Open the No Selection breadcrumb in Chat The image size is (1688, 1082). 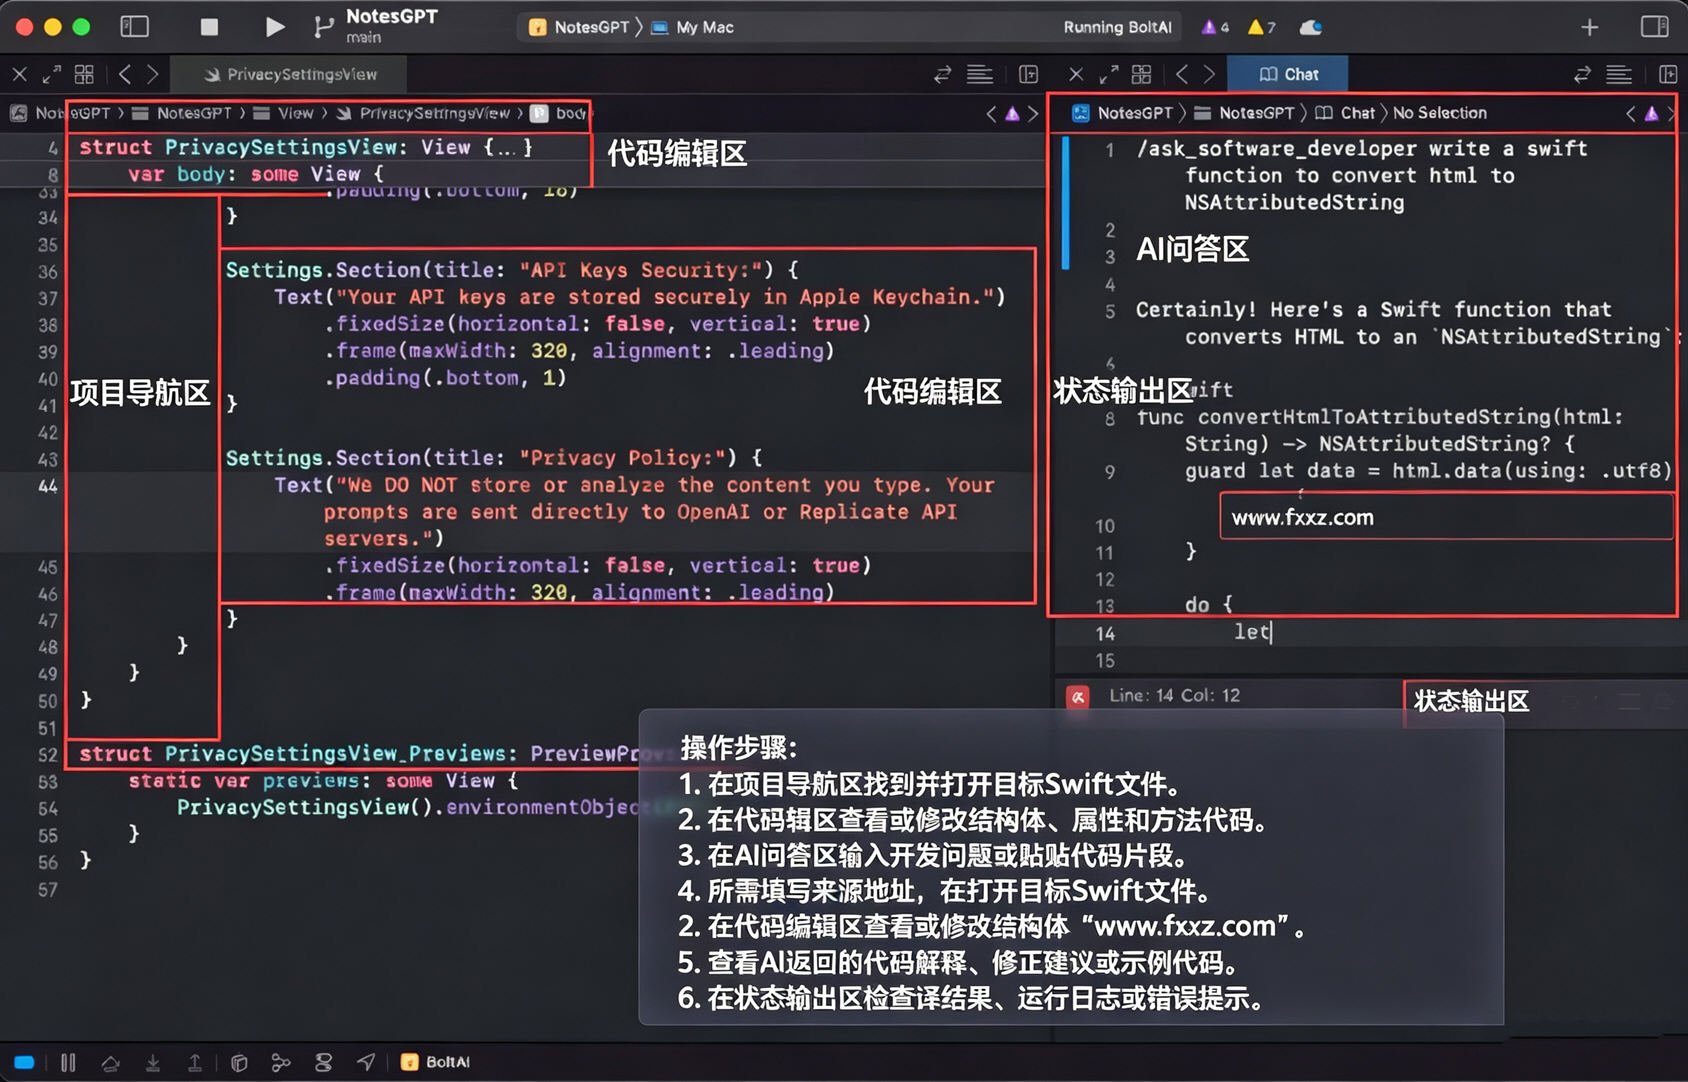click(1439, 113)
